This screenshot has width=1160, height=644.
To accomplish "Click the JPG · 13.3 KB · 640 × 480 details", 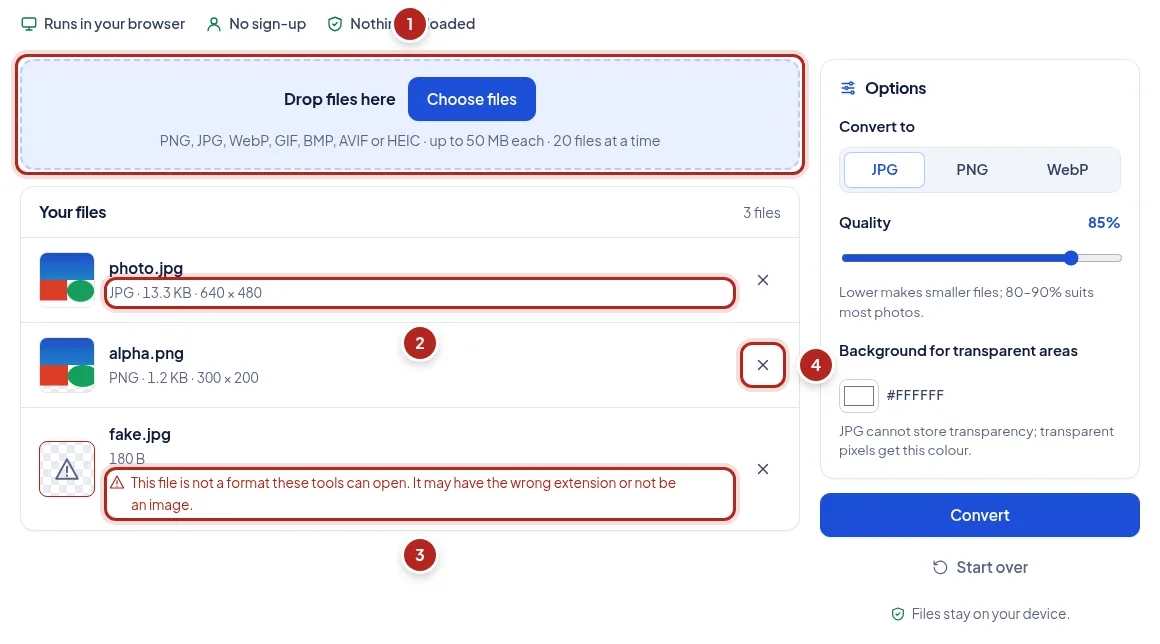I will 185,293.
